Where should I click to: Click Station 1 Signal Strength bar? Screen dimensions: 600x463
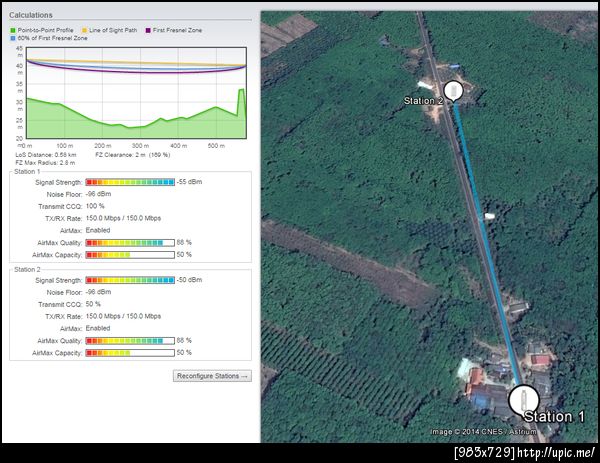(130, 182)
